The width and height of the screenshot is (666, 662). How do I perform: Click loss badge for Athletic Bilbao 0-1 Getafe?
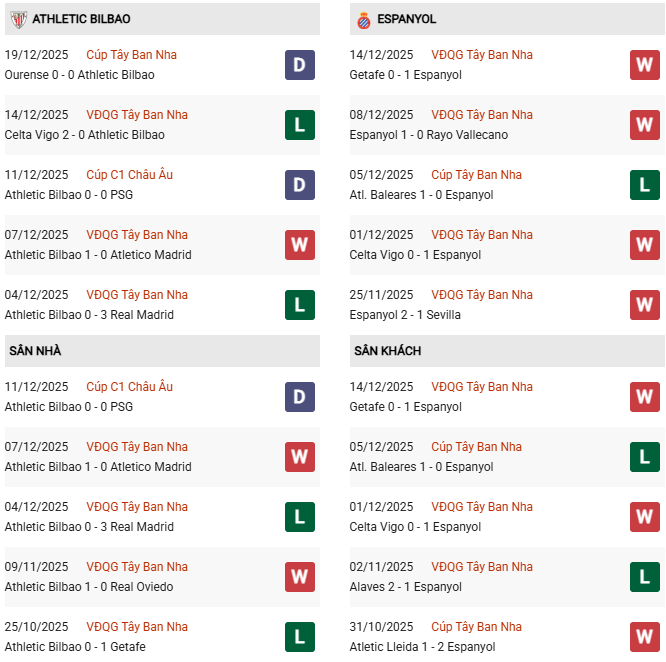tap(299, 637)
